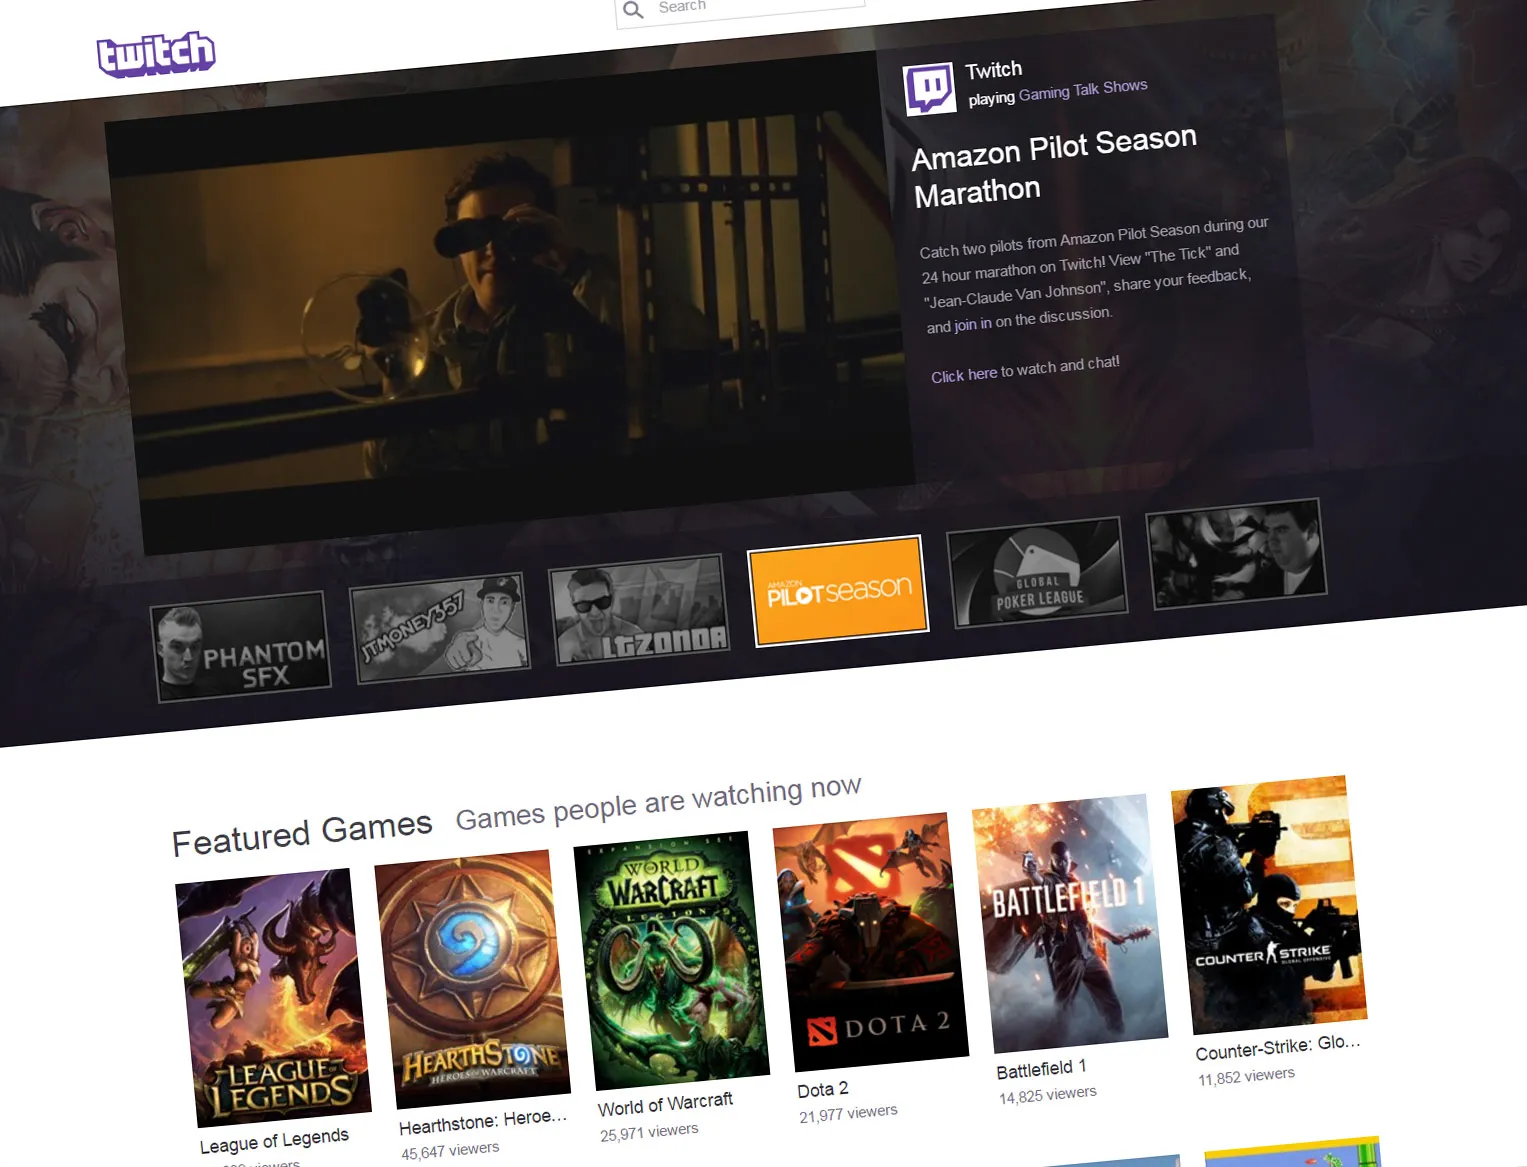Click the 'Hearthstone: Heroe...' title text
This screenshot has width=1527, height=1167.
pyautogui.click(x=483, y=1122)
